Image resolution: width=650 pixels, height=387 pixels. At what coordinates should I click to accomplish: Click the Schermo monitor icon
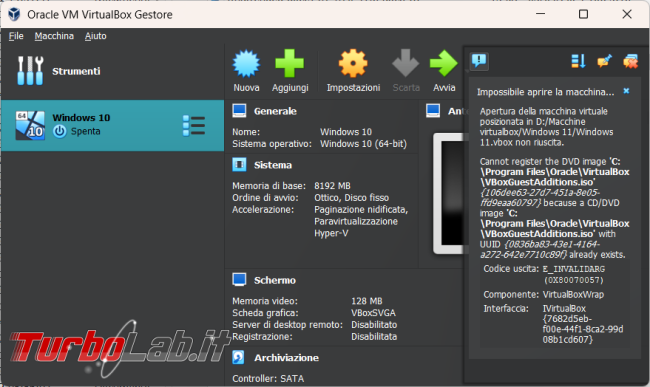(x=239, y=280)
